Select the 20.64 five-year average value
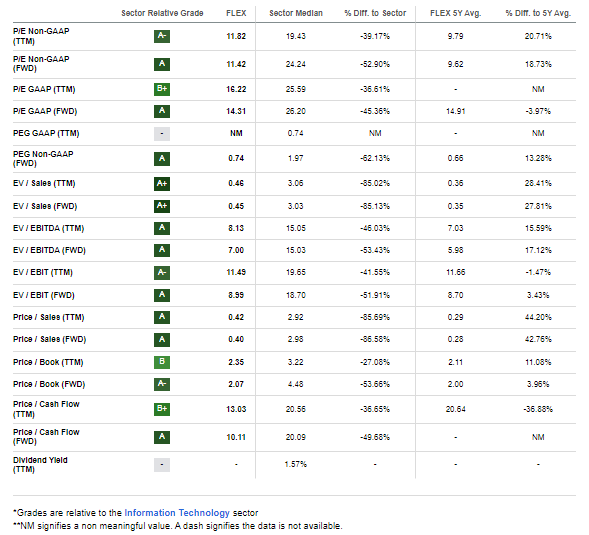The height and width of the screenshot is (535, 589). point(456,409)
